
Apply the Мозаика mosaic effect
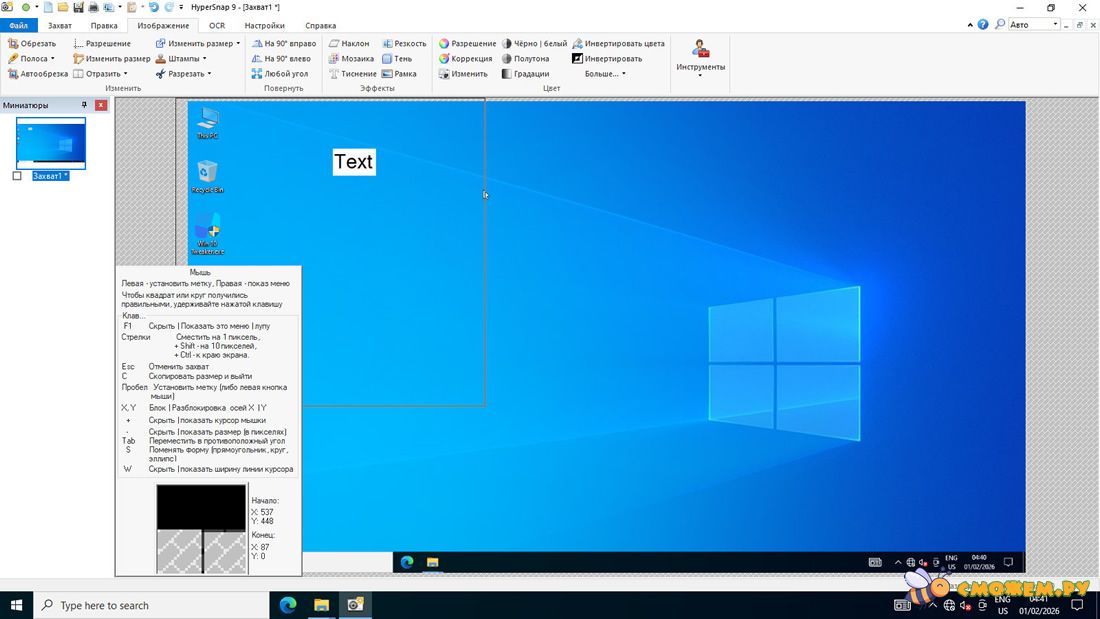tap(351, 59)
